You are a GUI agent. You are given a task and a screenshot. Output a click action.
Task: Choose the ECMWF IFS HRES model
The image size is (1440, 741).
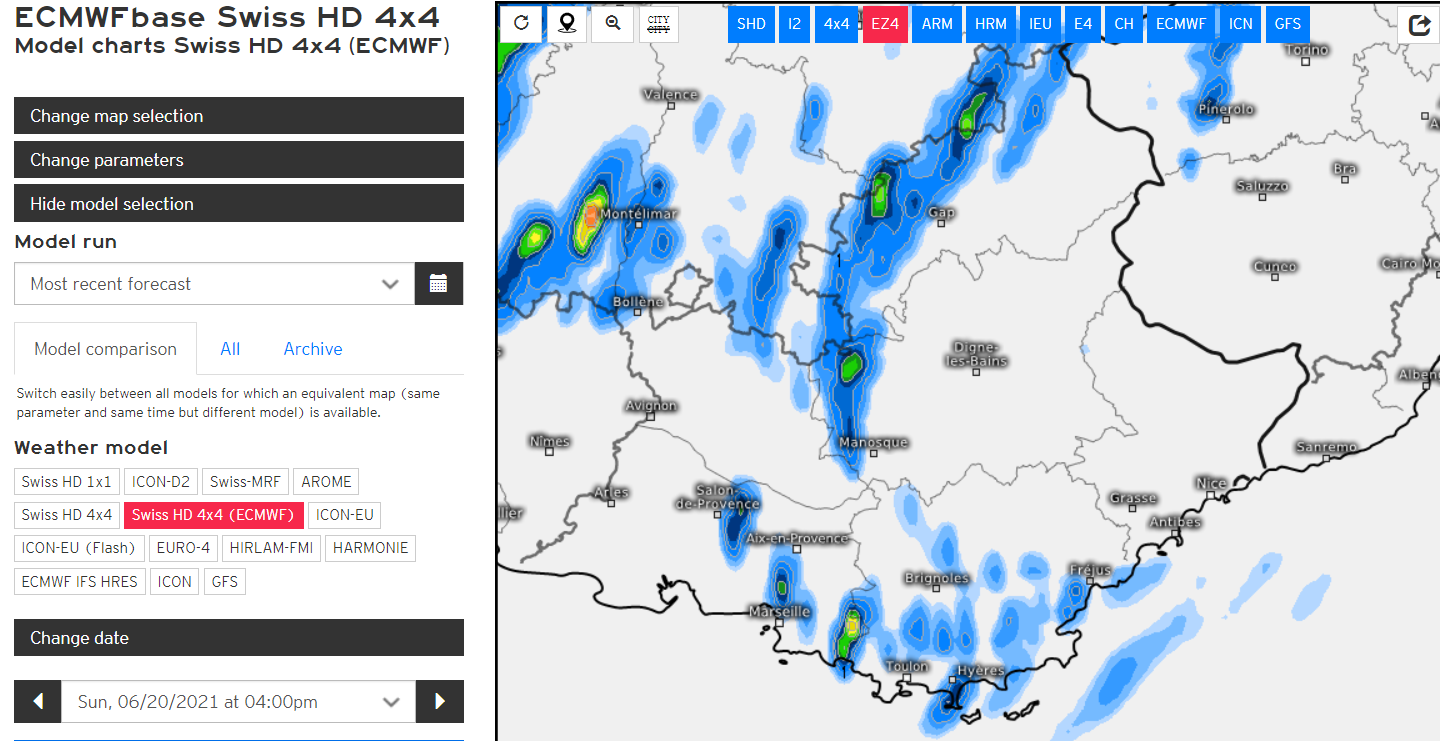click(x=80, y=581)
